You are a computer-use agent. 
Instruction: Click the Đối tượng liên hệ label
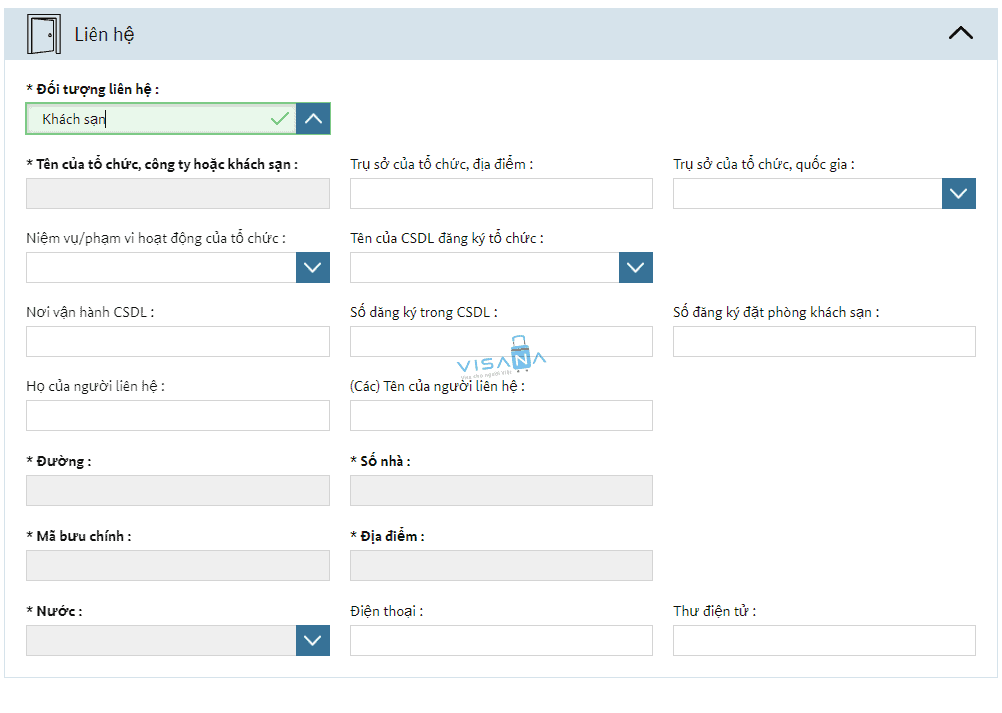(93, 89)
